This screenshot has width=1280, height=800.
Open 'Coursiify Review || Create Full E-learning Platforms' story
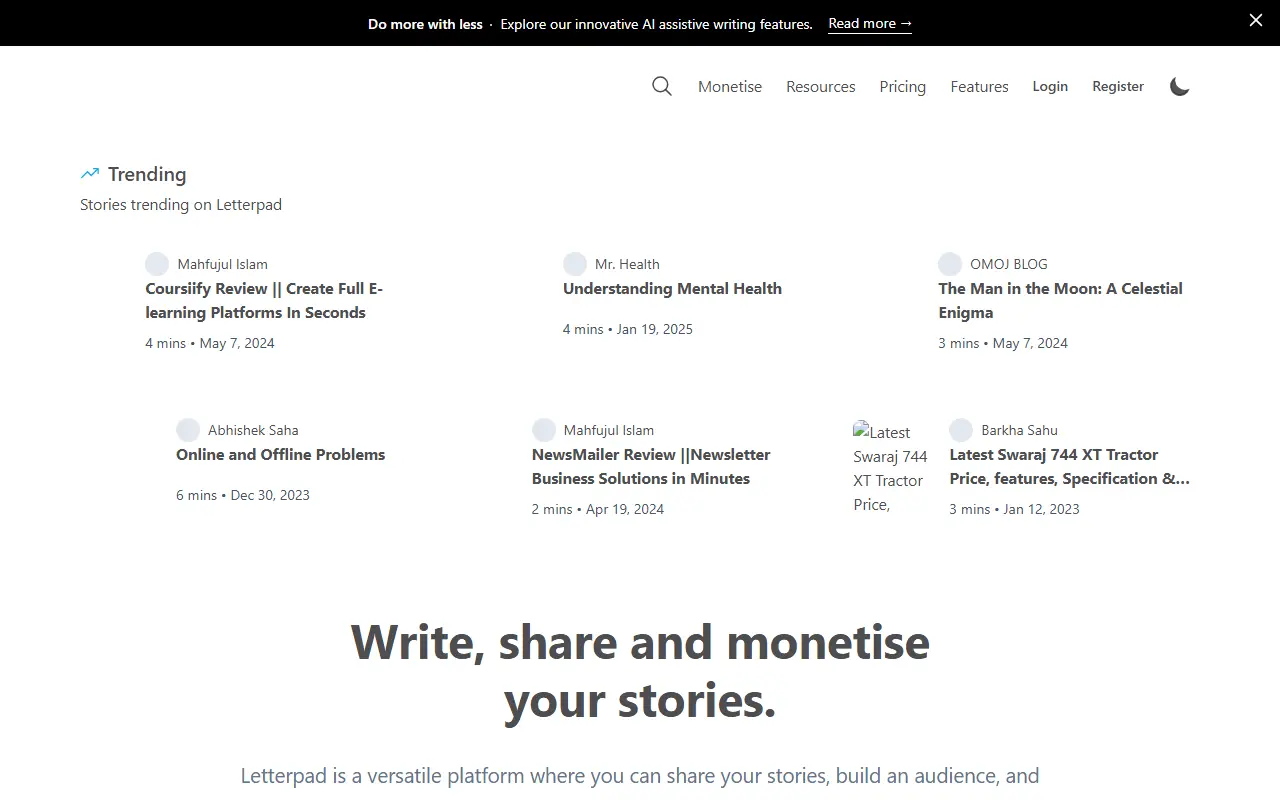264,301
